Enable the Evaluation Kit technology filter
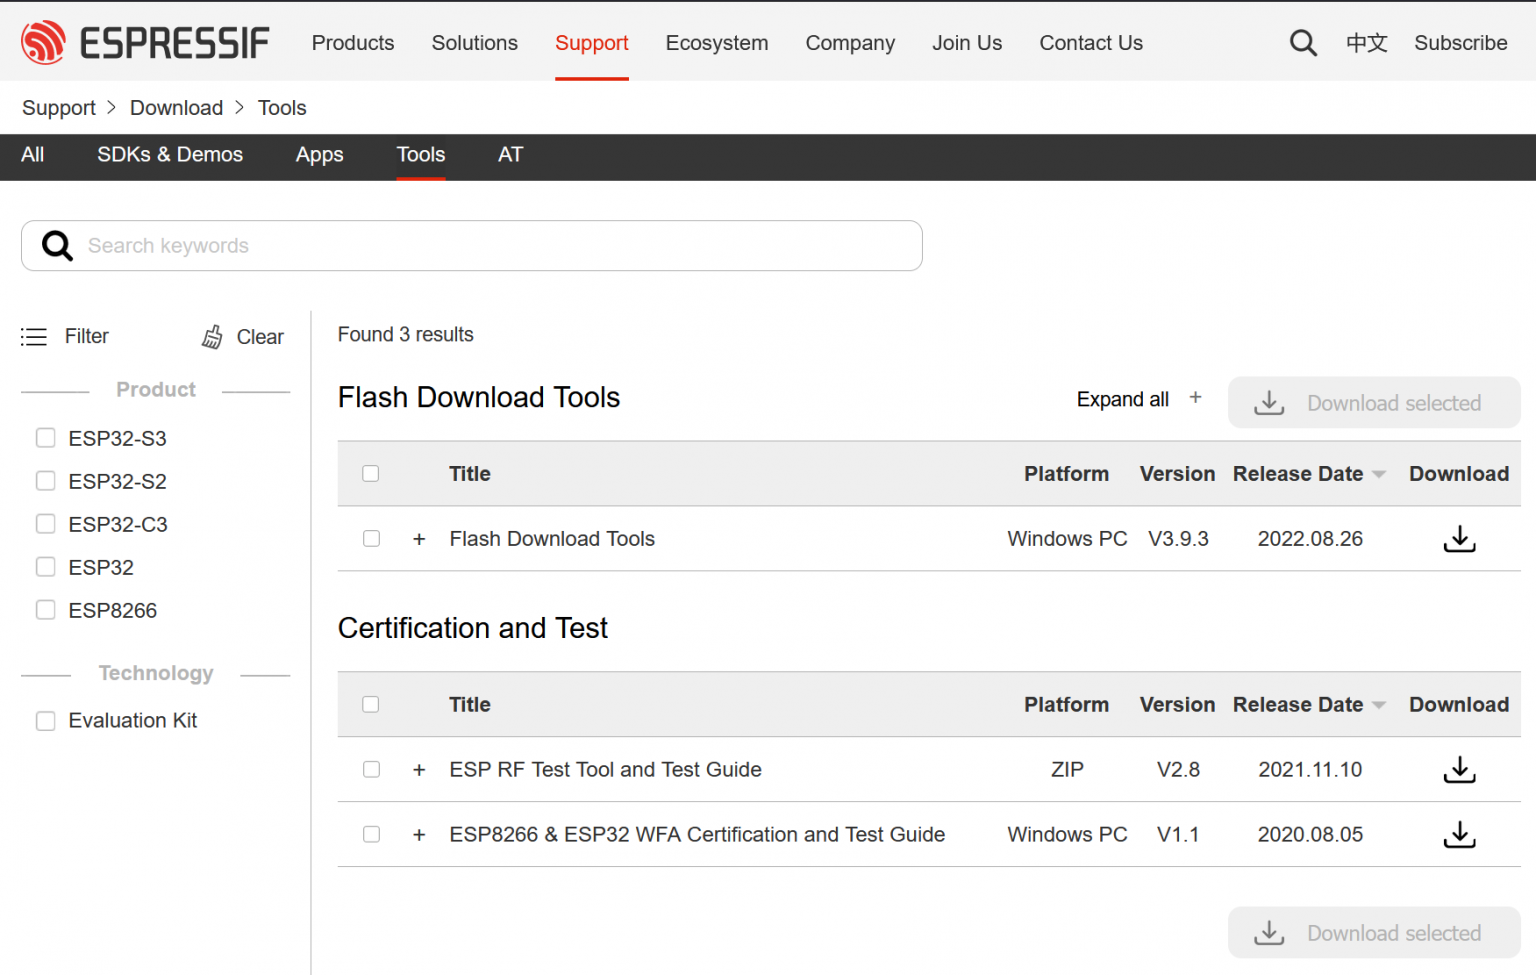This screenshot has width=1536, height=975. tap(45, 720)
